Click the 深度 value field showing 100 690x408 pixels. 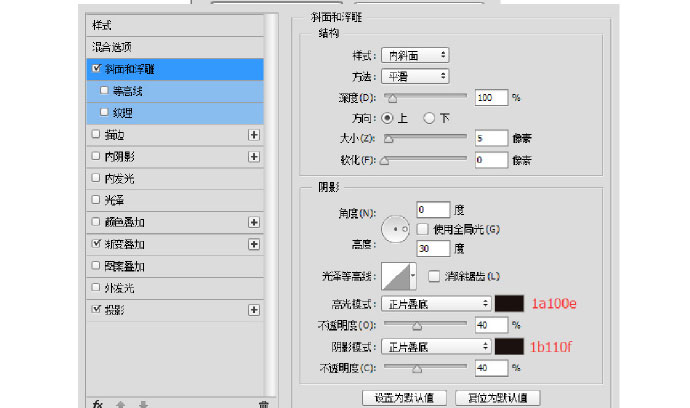click(492, 98)
